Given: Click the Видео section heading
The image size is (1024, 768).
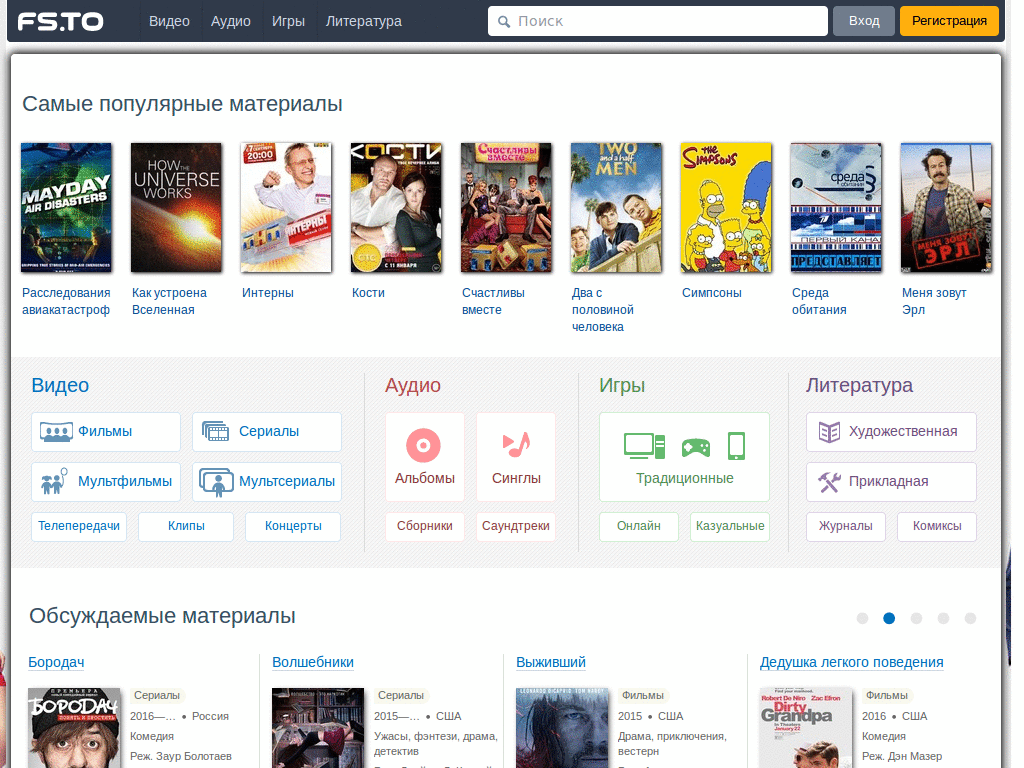Looking at the screenshot, I should 60,385.
